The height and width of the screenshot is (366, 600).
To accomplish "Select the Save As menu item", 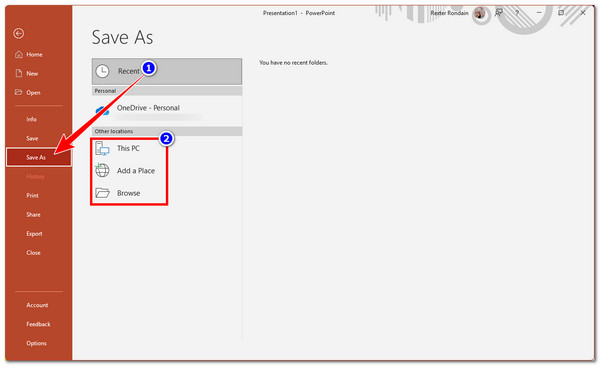I will tap(39, 157).
